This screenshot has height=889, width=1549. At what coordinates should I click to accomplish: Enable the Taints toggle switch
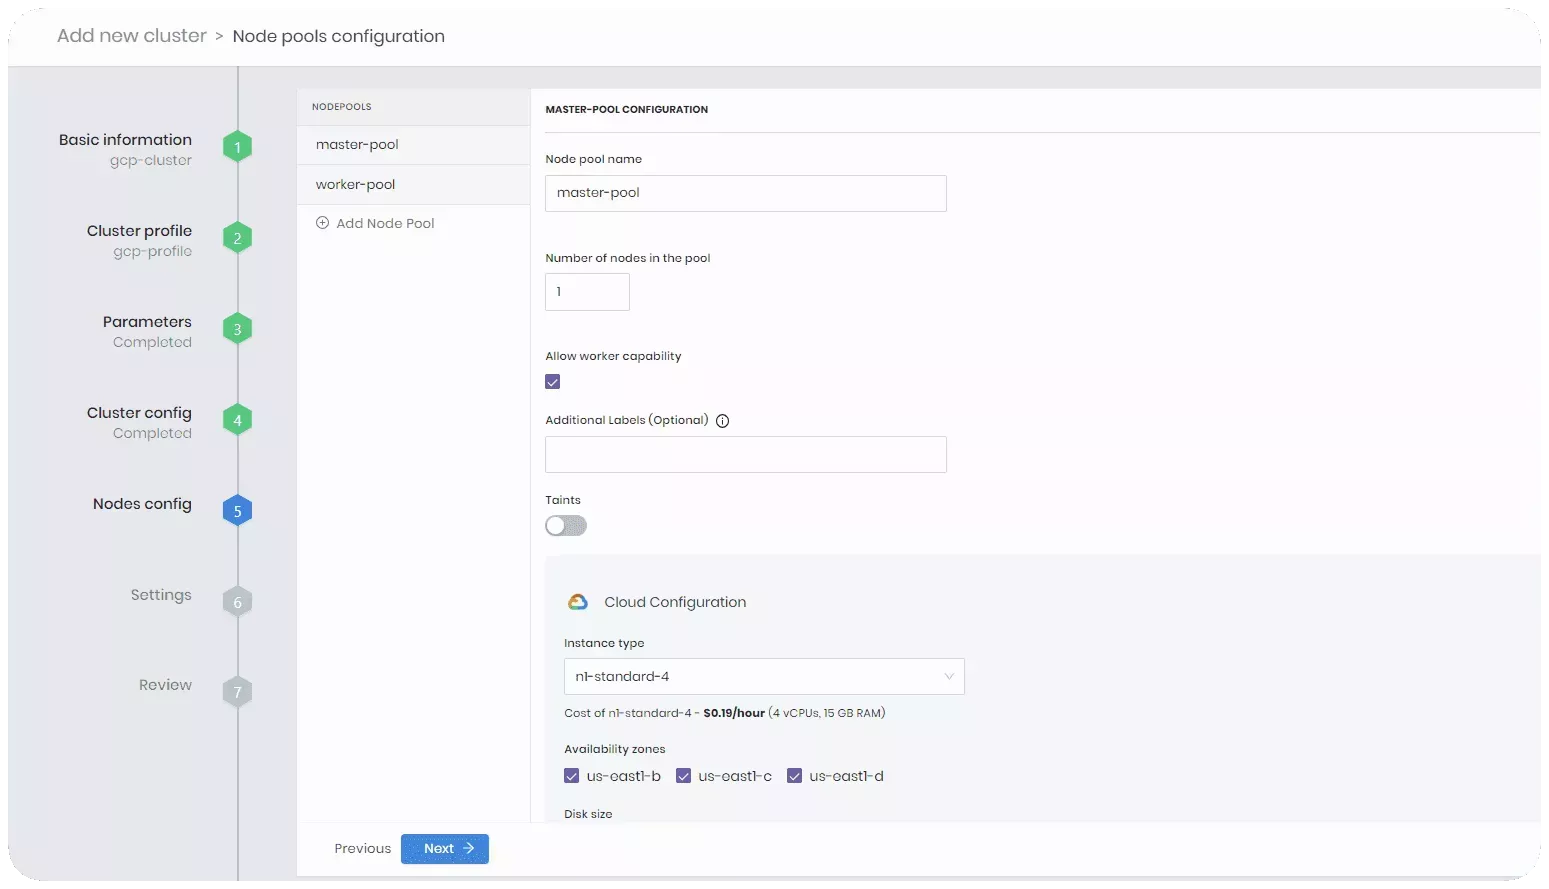566,526
